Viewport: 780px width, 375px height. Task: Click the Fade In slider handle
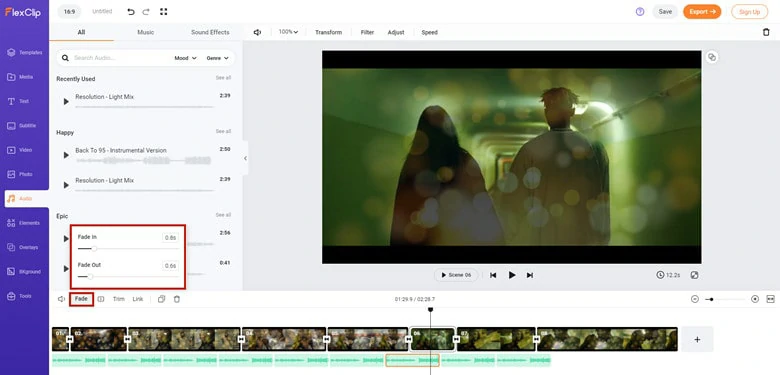[94, 248]
